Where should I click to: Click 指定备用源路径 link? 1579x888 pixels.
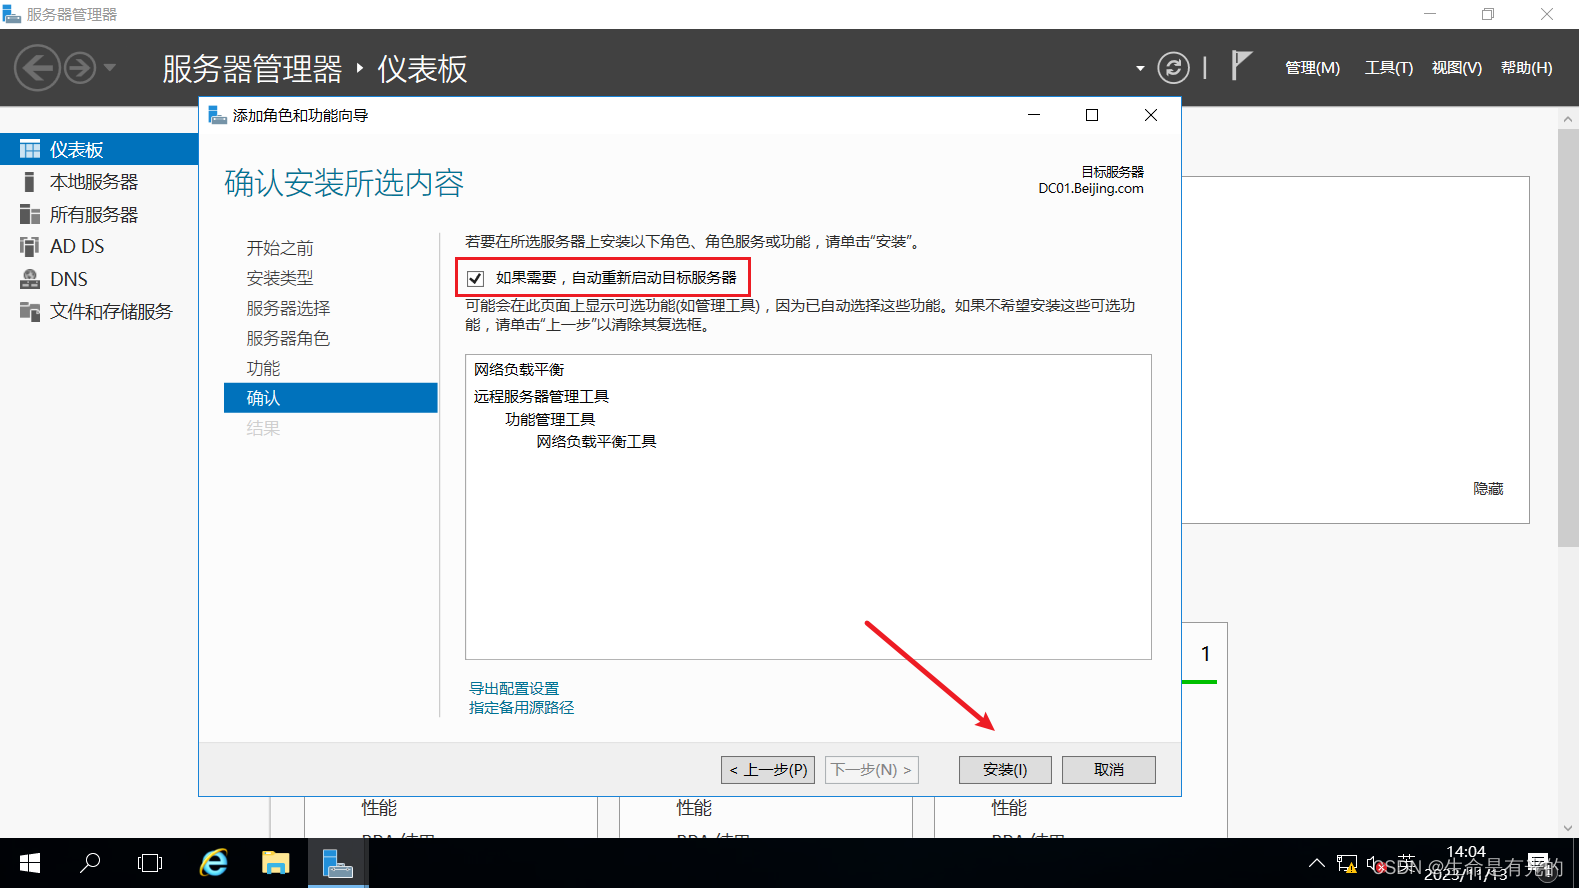[x=522, y=707]
